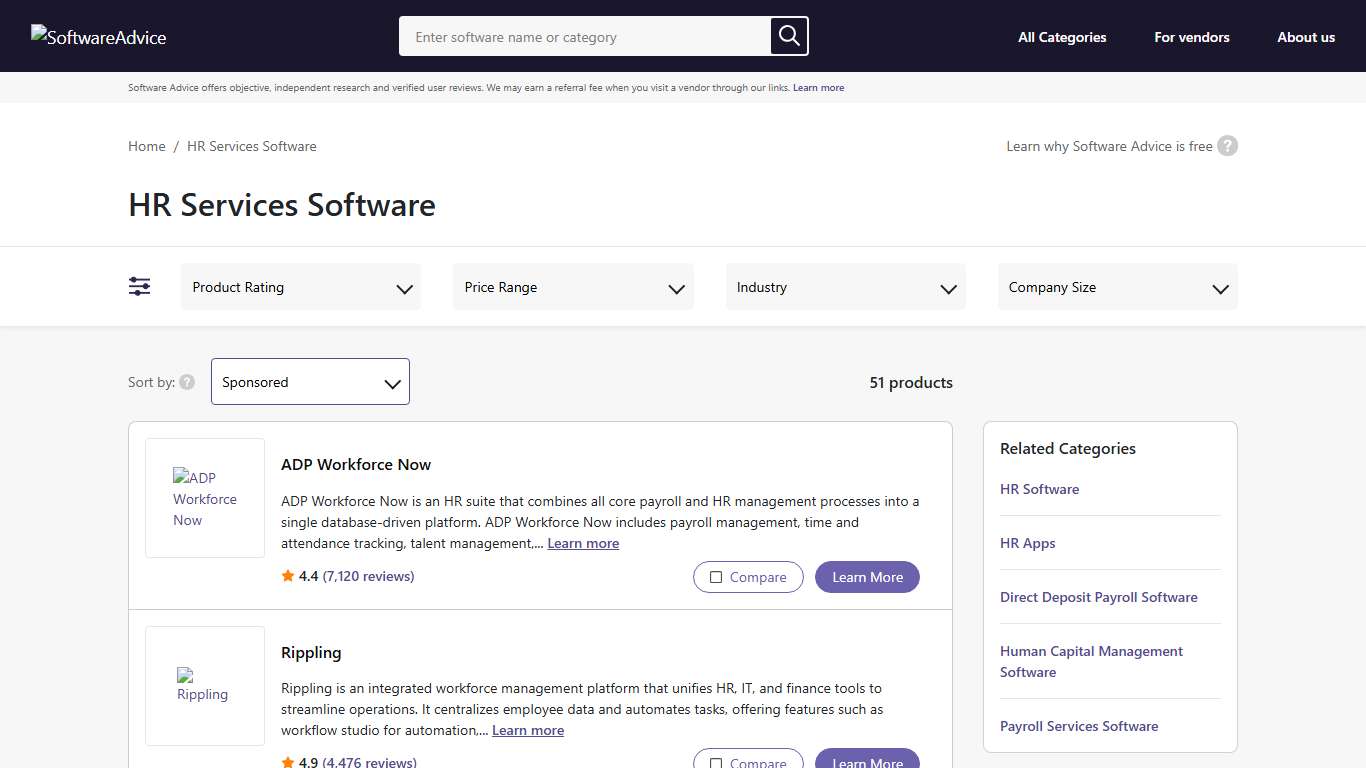This screenshot has height=768, width=1366.
Task: Open the filters icon beside Product Rating
Action: [139, 286]
